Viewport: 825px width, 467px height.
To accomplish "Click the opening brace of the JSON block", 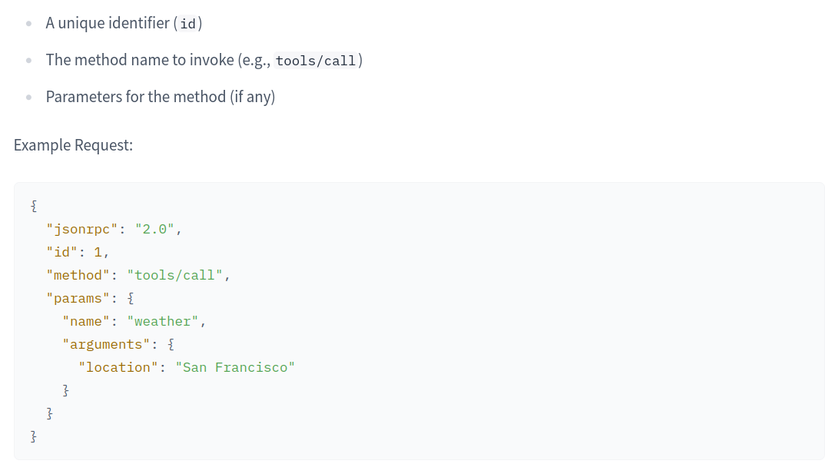I will click(x=34, y=206).
